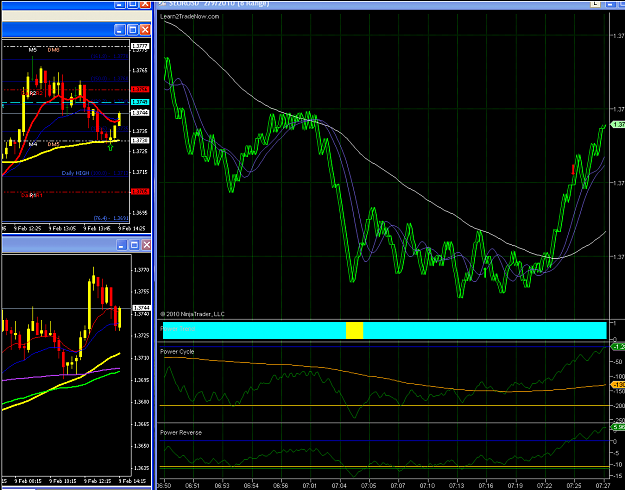
Task: Click the Daily HIGH line label
Action: (x=75, y=173)
